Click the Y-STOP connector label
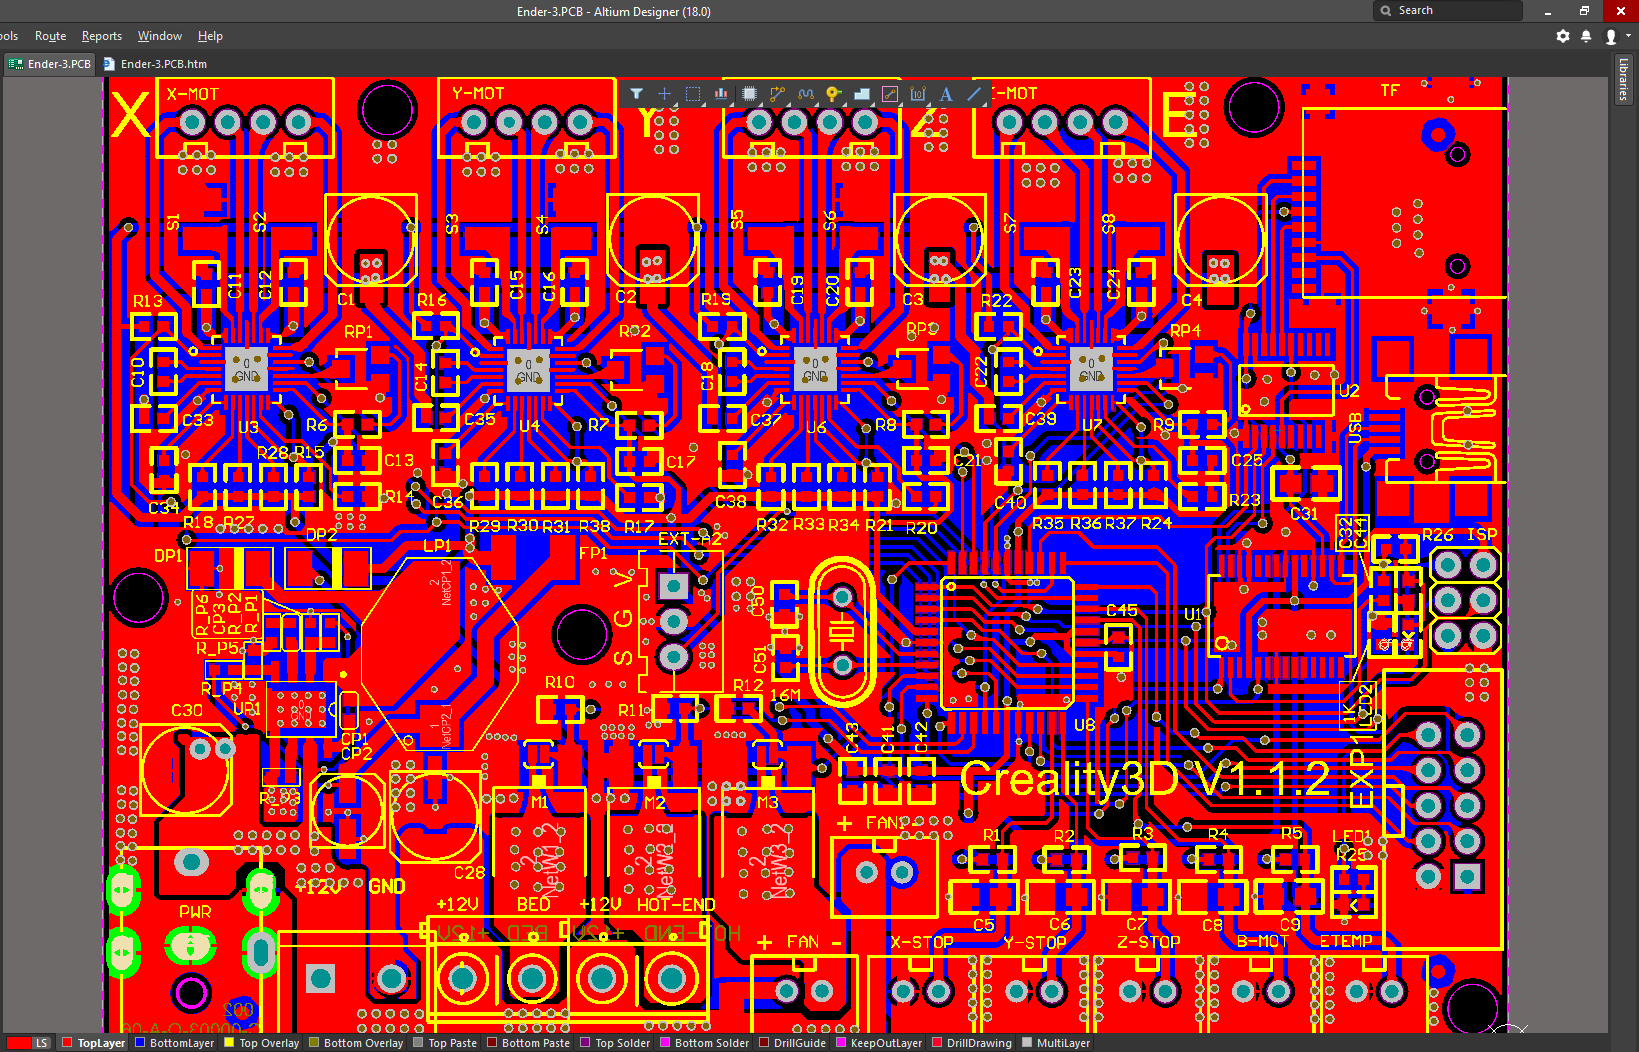 1034,942
